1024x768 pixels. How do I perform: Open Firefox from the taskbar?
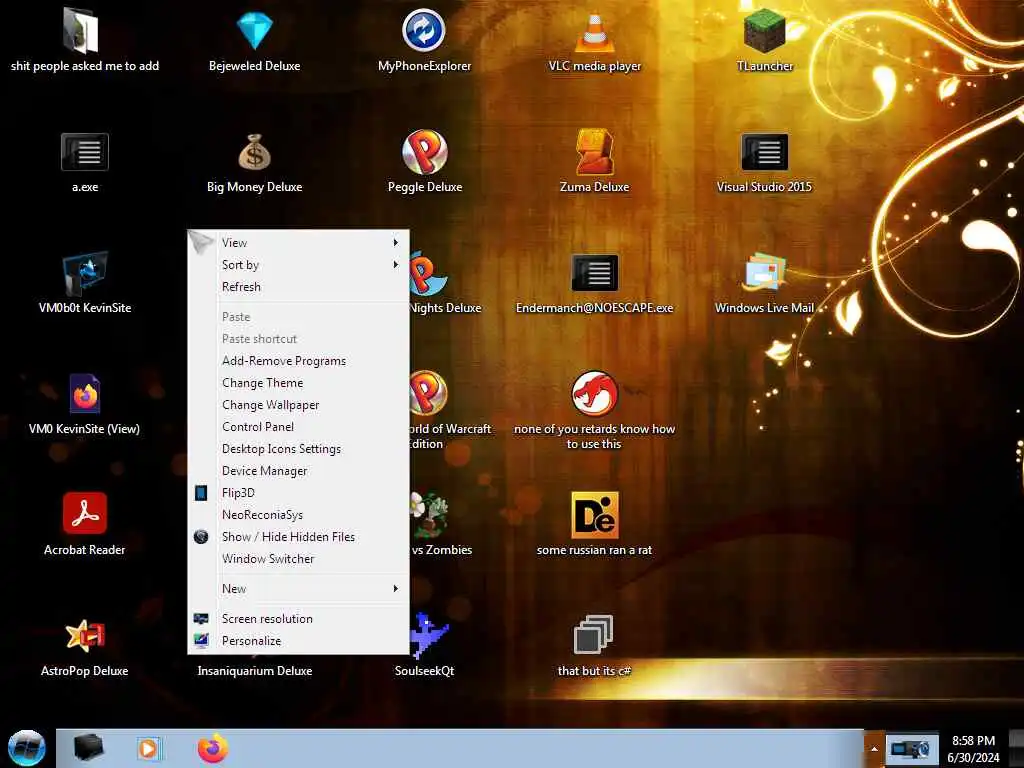[213, 748]
